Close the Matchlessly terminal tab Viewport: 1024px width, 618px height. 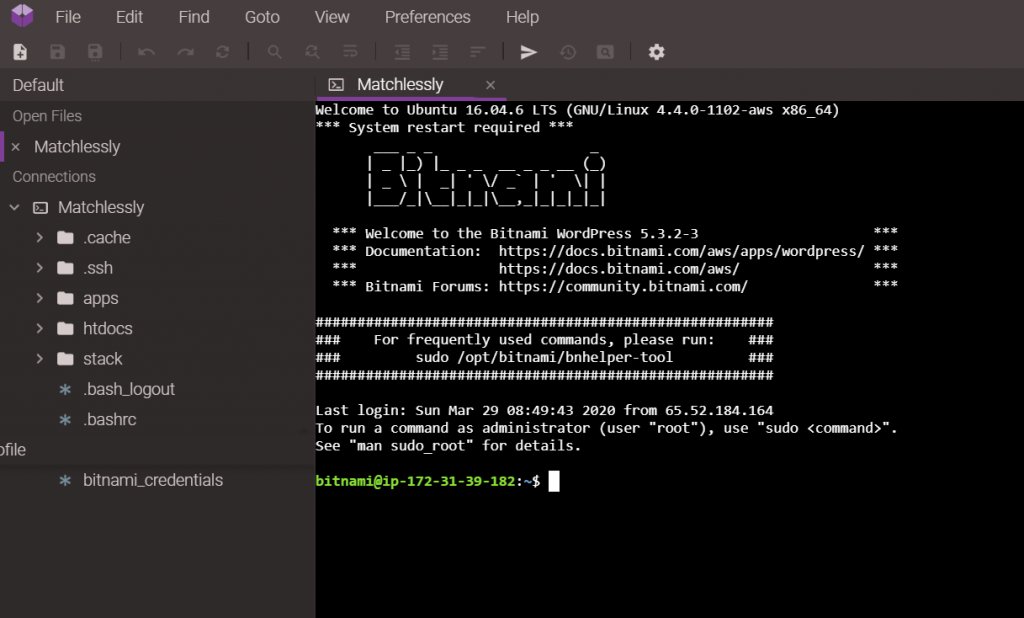coord(490,86)
